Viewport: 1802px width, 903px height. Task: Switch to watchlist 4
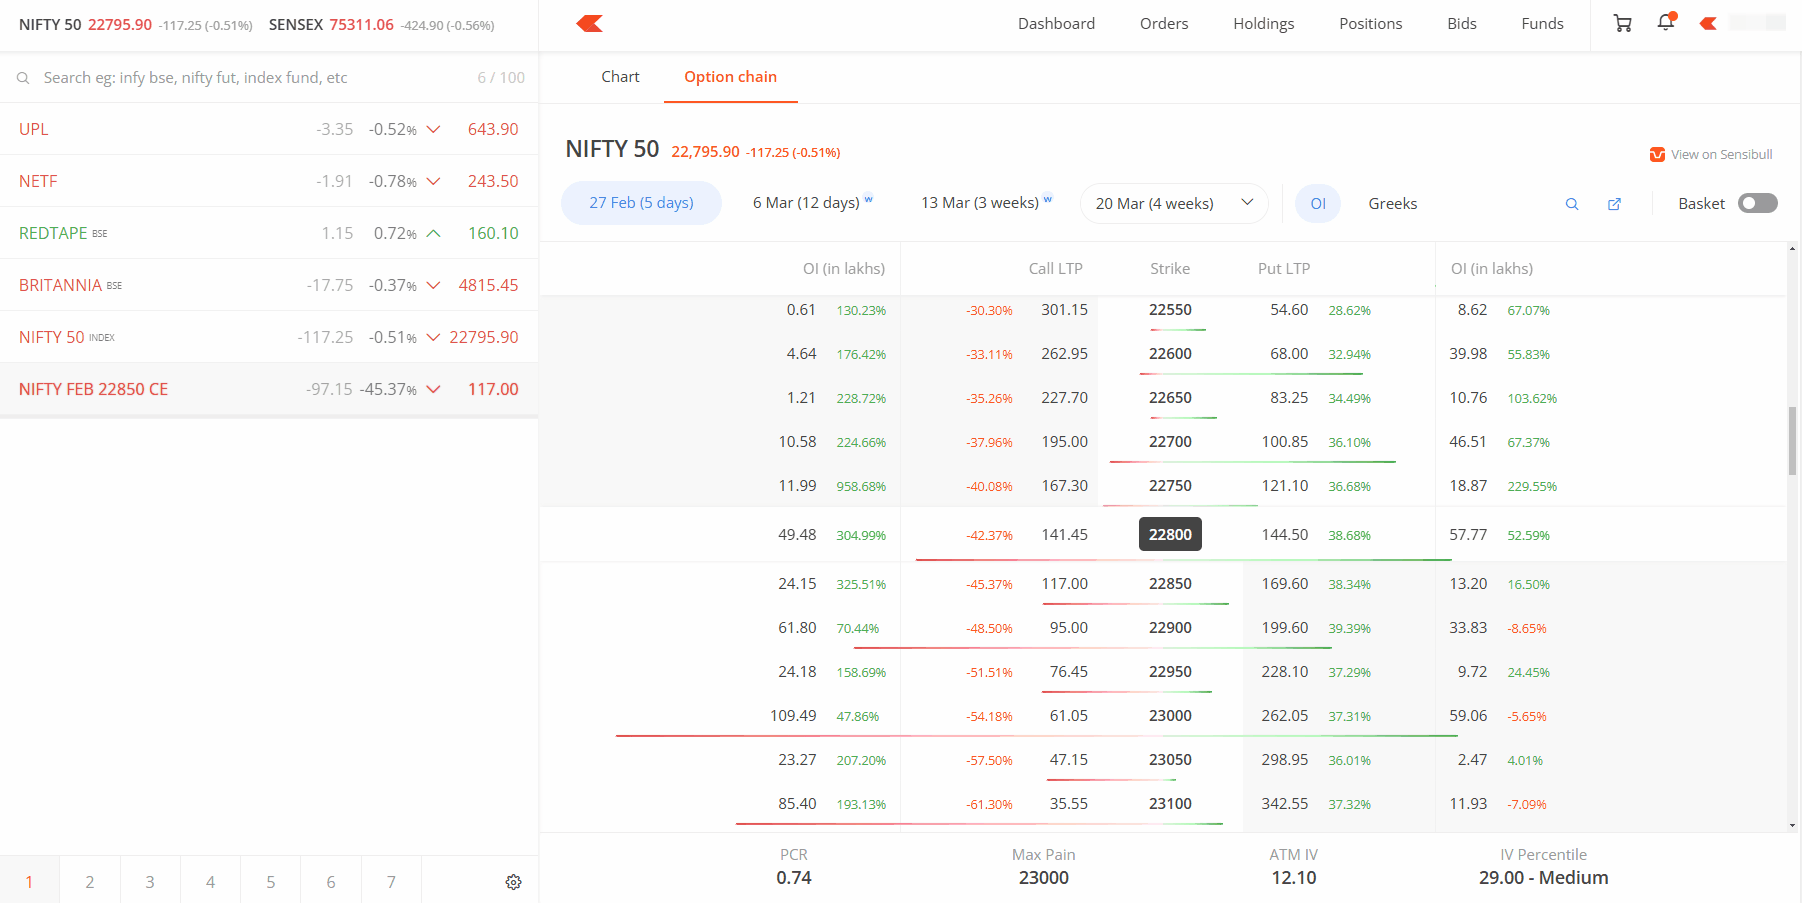click(210, 882)
